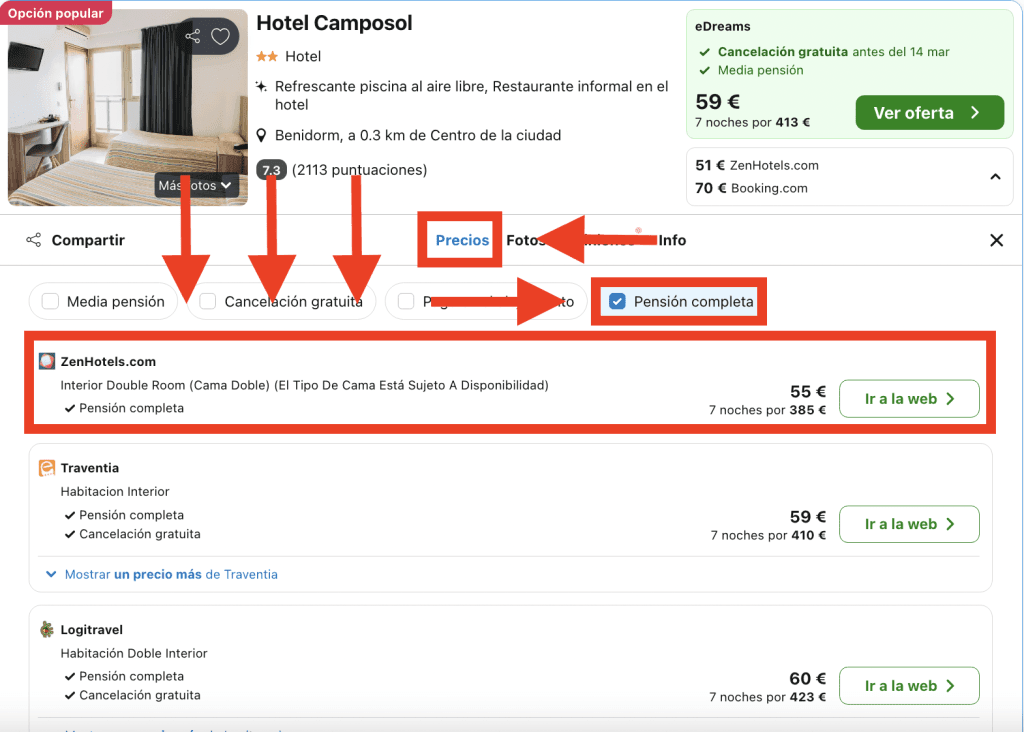Viewport: 1024px width, 732px height.
Task: Click the Compartir share icon
Action: [x=34, y=240]
